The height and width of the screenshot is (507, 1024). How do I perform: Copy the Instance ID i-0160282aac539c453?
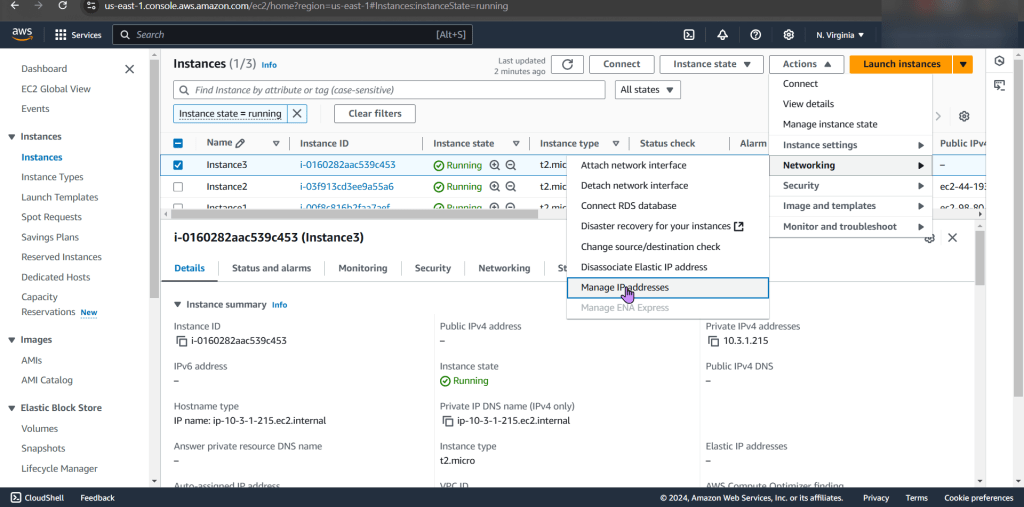click(181, 341)
